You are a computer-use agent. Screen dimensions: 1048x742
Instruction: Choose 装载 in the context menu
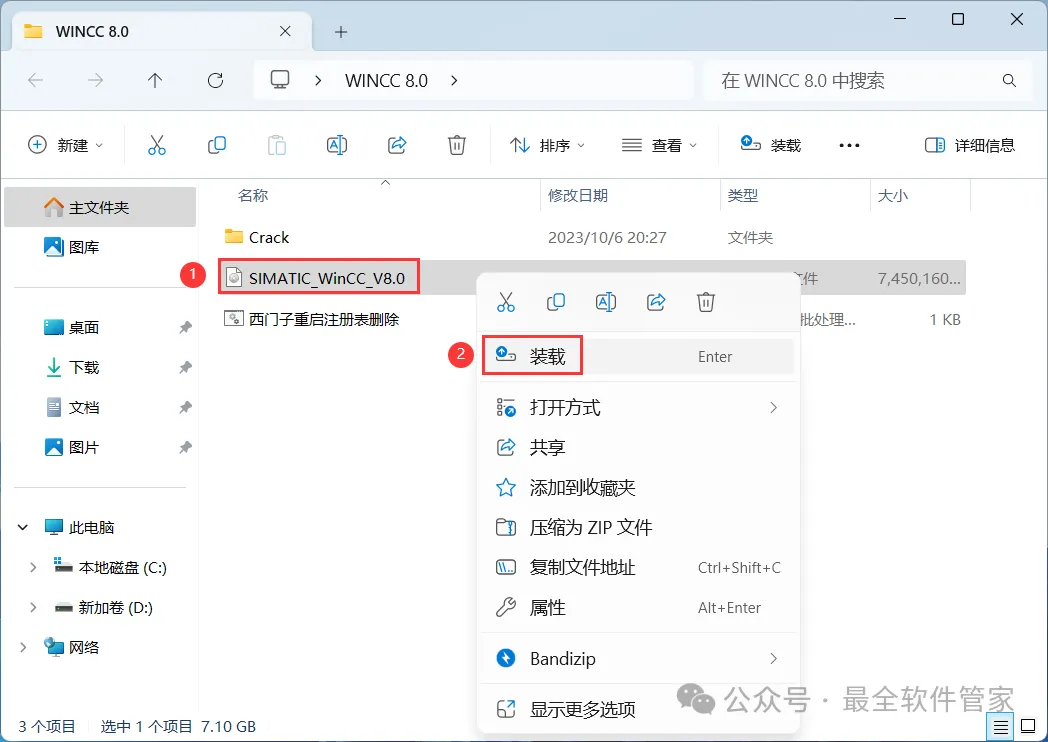pyautogui.click(x=638, y=356)
